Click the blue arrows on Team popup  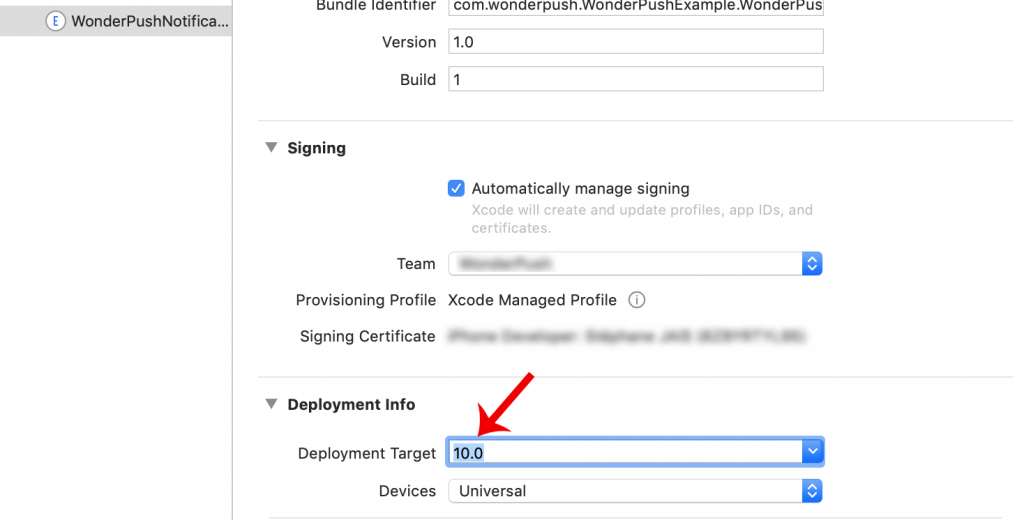812,264
